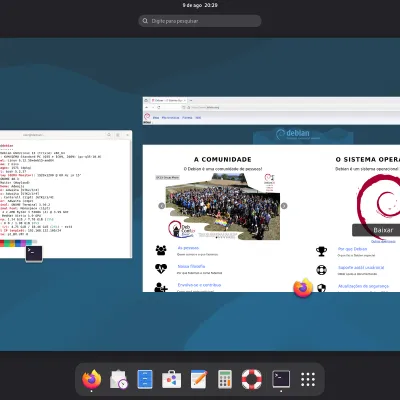Show the previous slide in the community carousel

pyautogui.click(x=161, y=206)
